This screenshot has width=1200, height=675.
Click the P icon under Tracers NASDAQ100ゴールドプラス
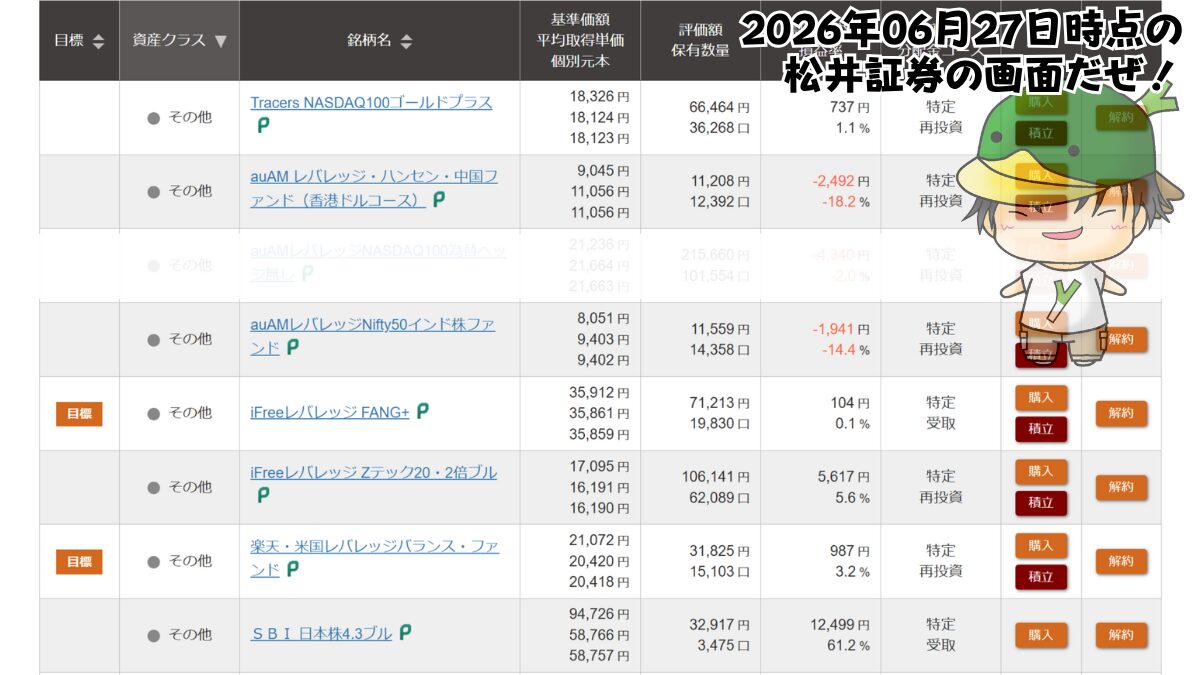click(264, 125)
